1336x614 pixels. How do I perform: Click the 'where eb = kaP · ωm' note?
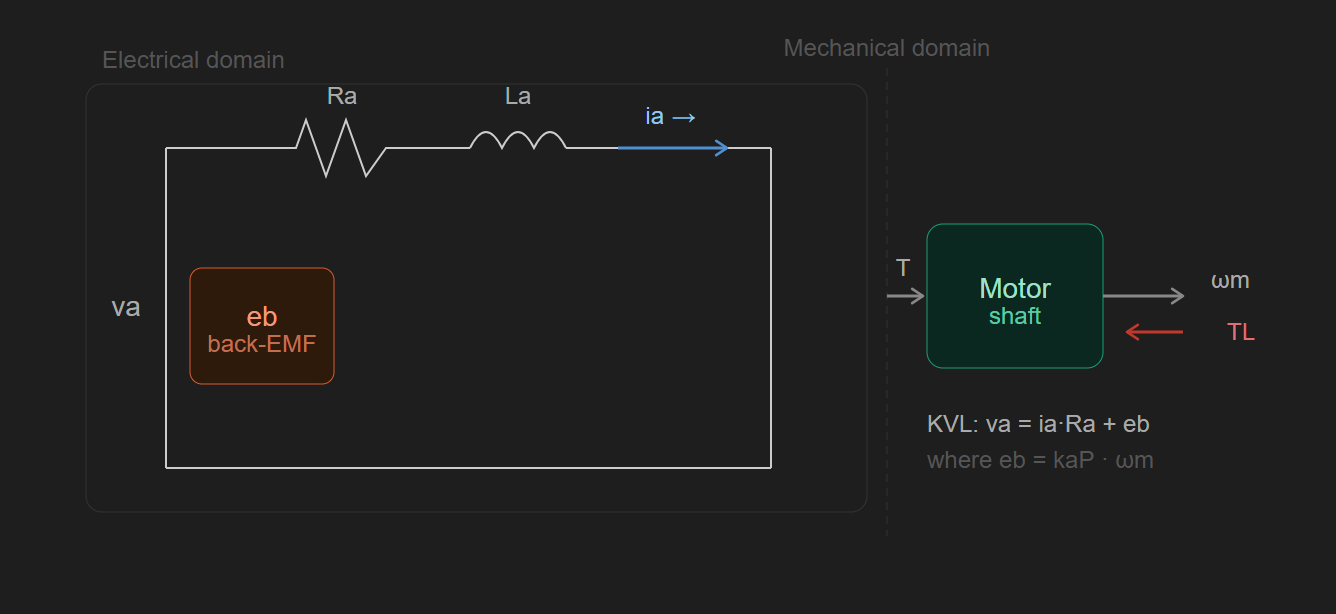[x=1040, y=461]
